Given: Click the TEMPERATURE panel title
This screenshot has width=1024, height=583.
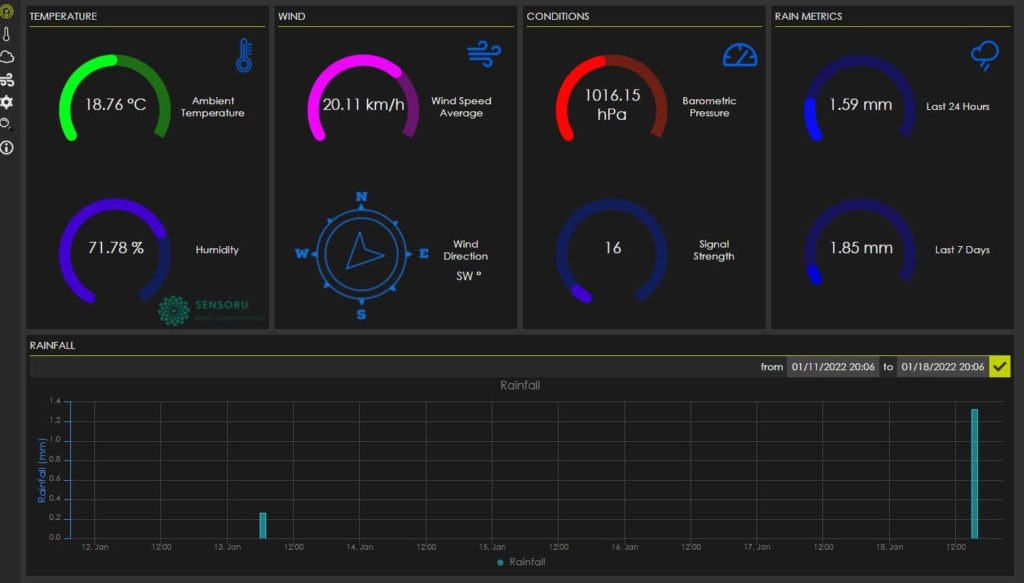Looking at the screenshot, I should point(63,16).
